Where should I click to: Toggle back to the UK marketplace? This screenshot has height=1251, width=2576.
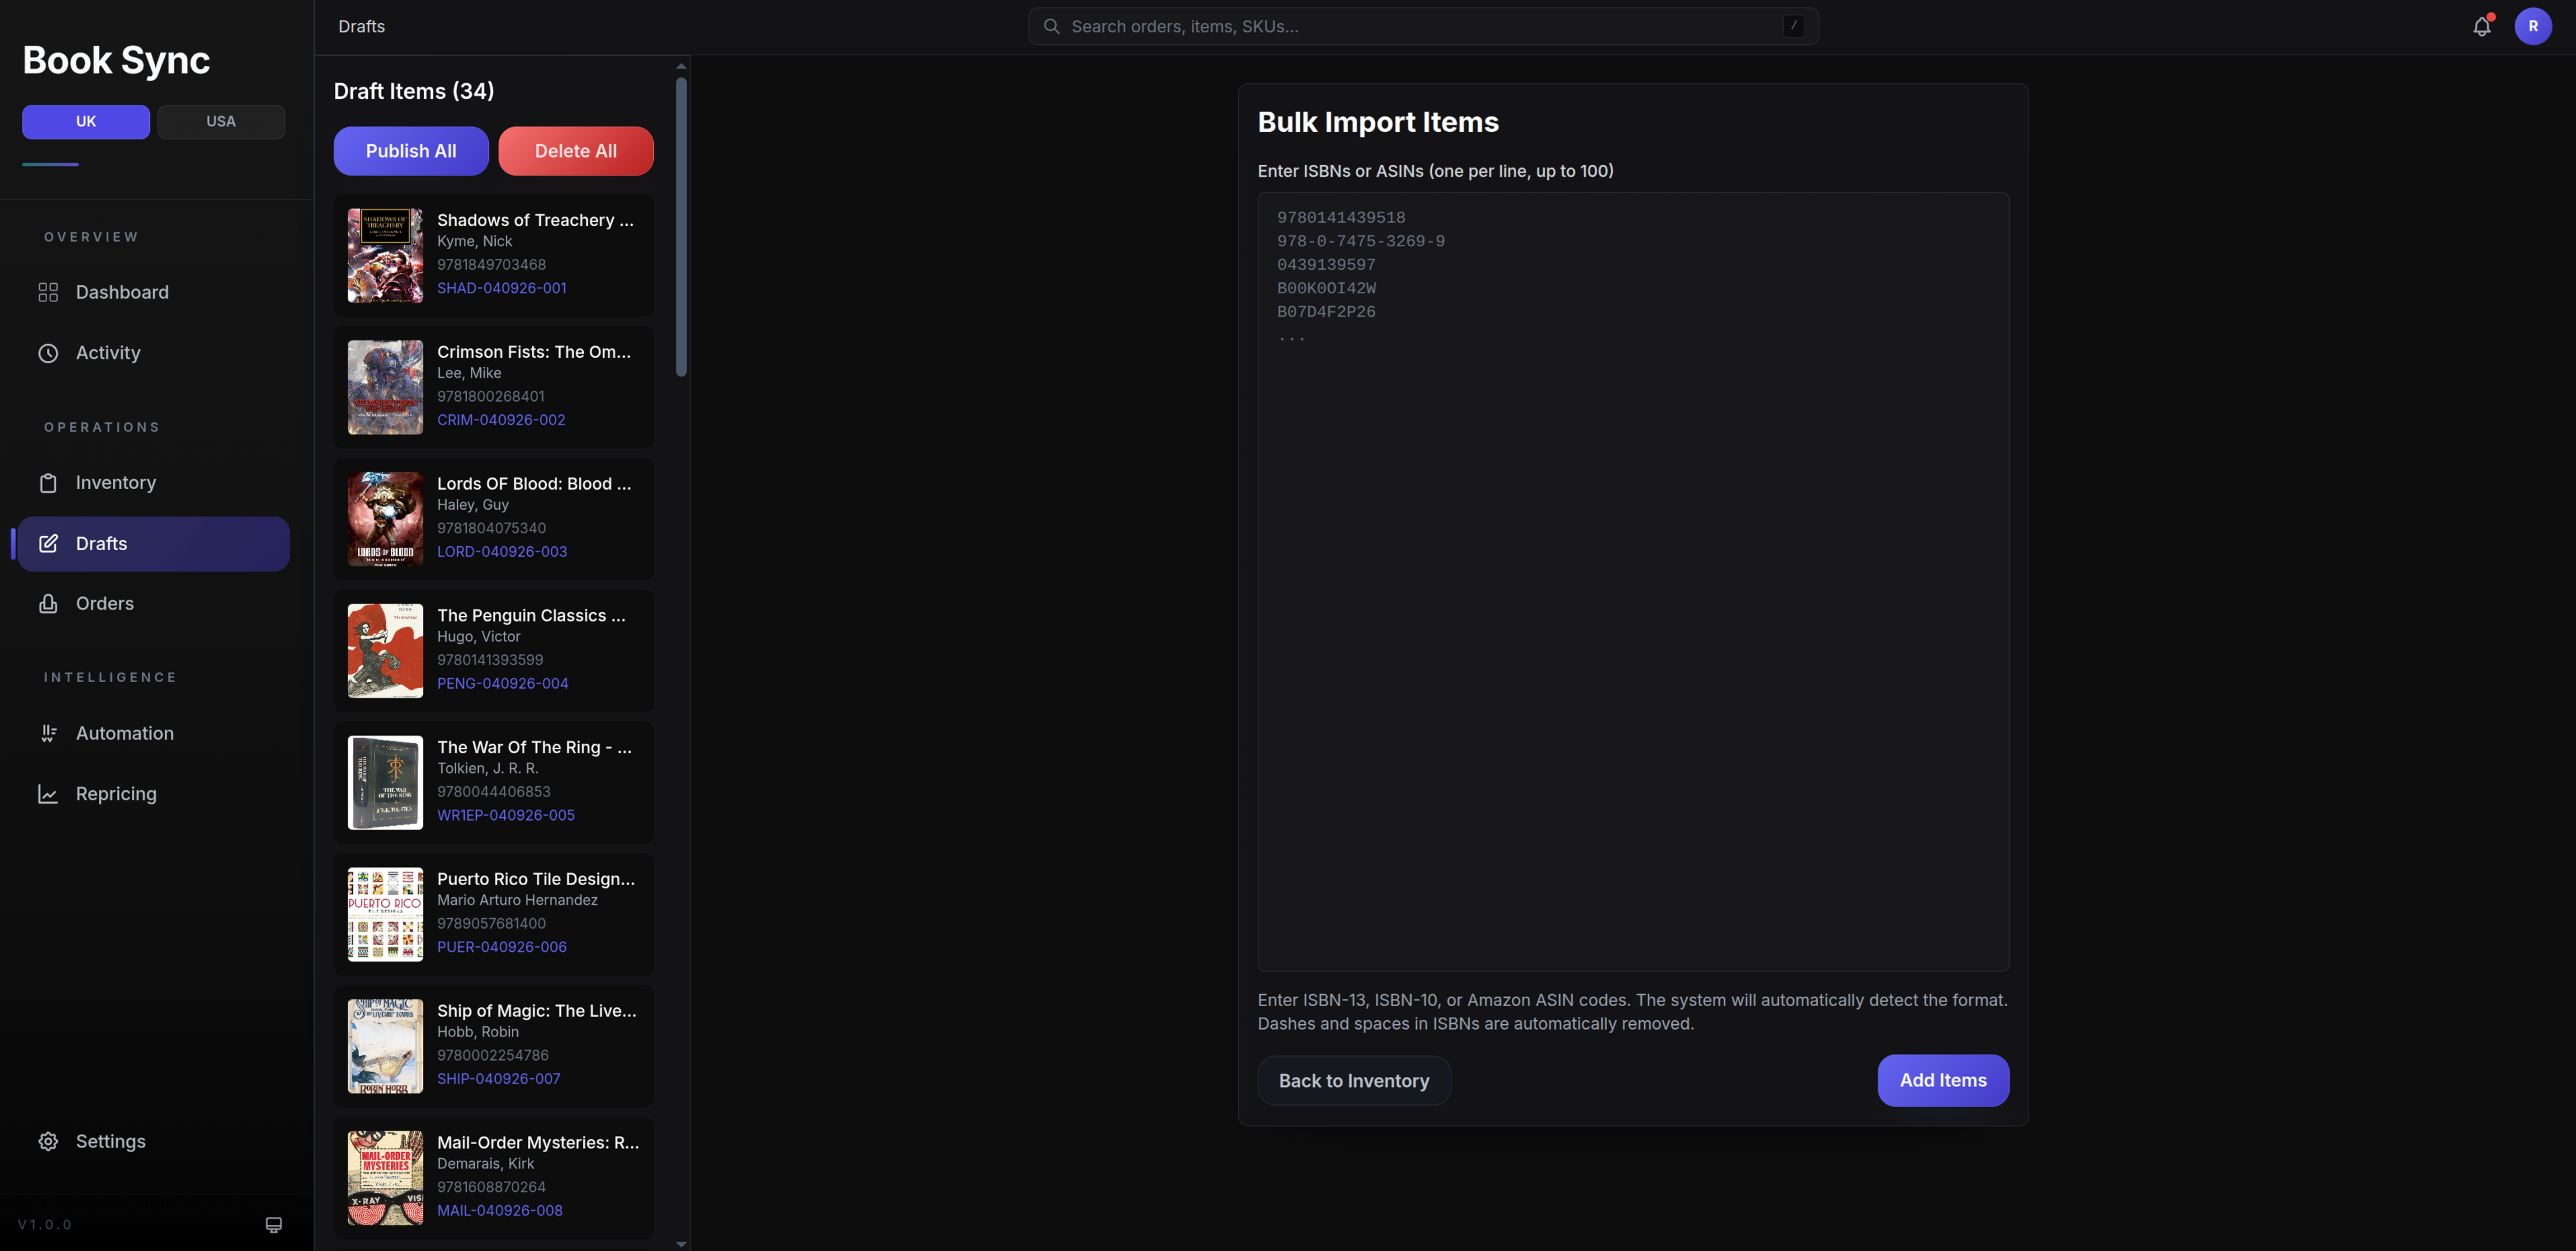pyautogui.click(x=85, y=121)
